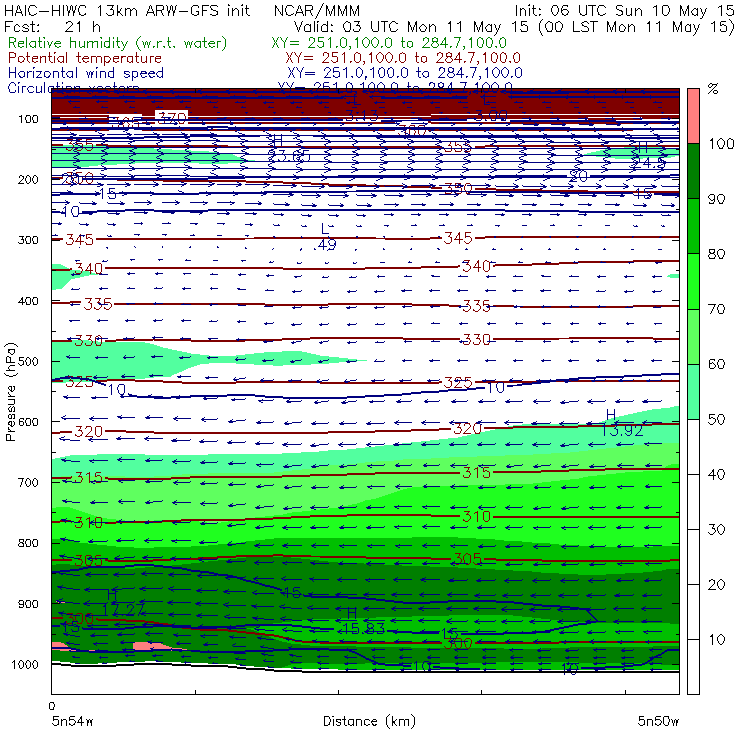Click the 'Pressure (hPa)' axis title

10,392
